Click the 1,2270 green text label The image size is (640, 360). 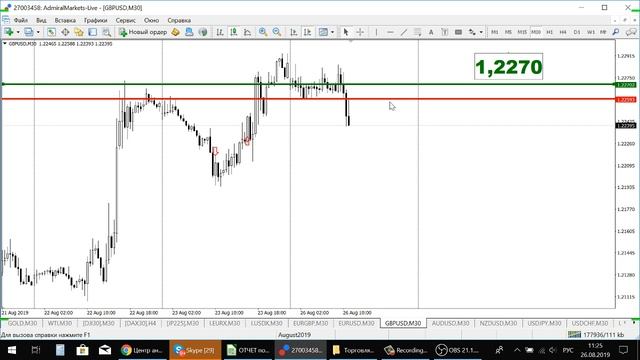(x=509, y=67)
